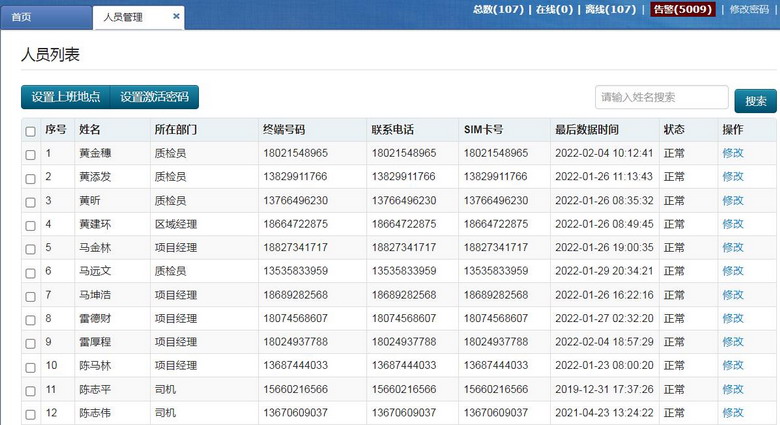This screenshot has height=425, width=780.
Task: Click 司机 department cell for 陈志平
Action: pos(165,389)
